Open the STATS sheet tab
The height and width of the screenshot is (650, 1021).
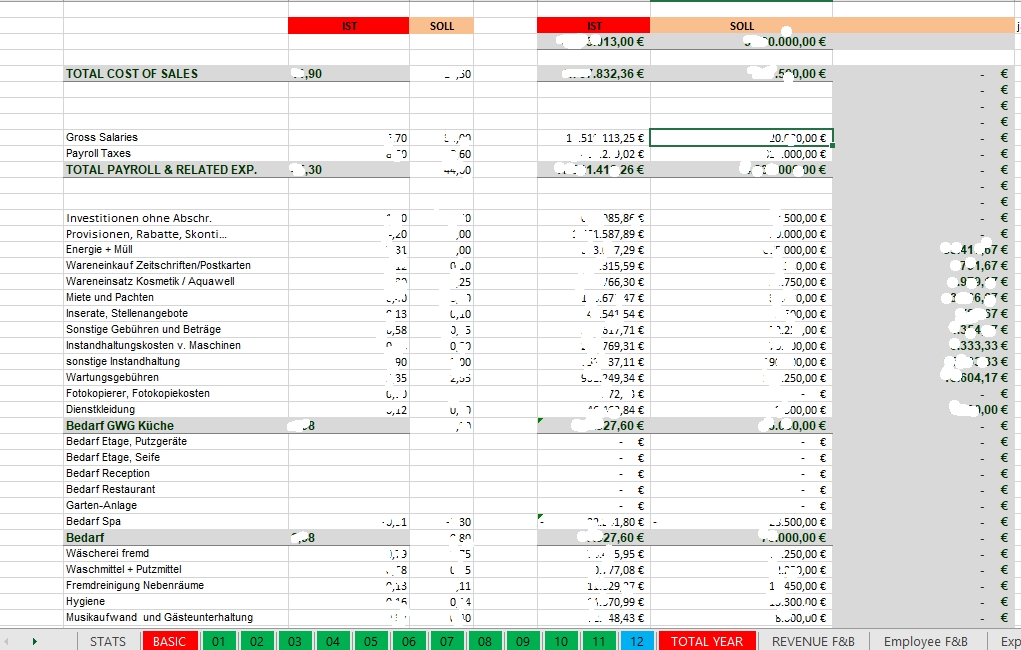pyautogui.click(x=108, y=641)
